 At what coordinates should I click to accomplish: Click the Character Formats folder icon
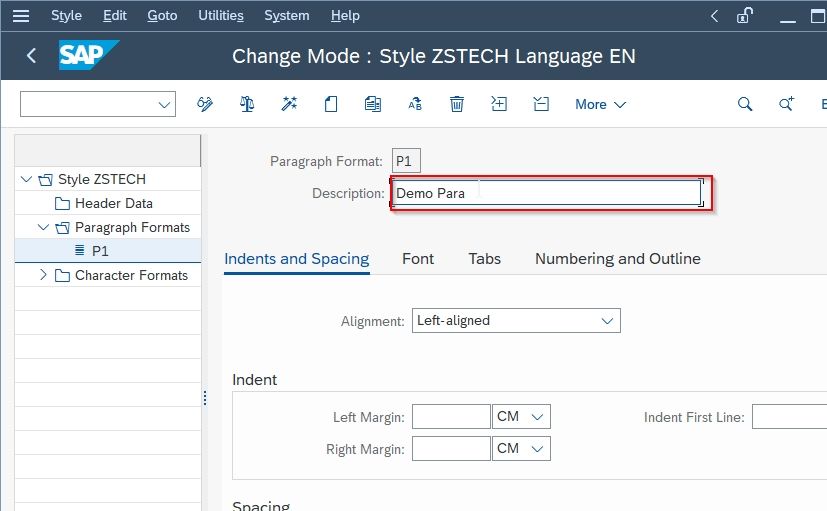pyautogui.click(x=62, y=275)
